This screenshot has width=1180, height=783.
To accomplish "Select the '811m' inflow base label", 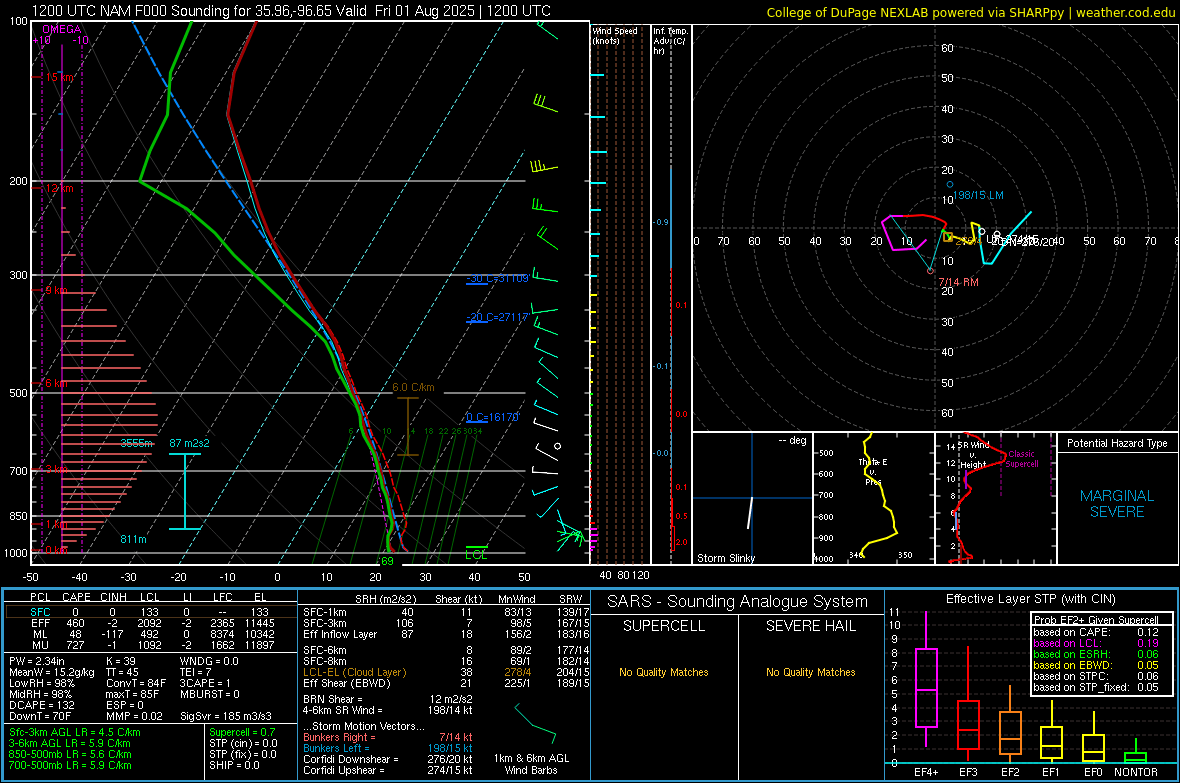I will pyautogui.click(x=133, y=539).
